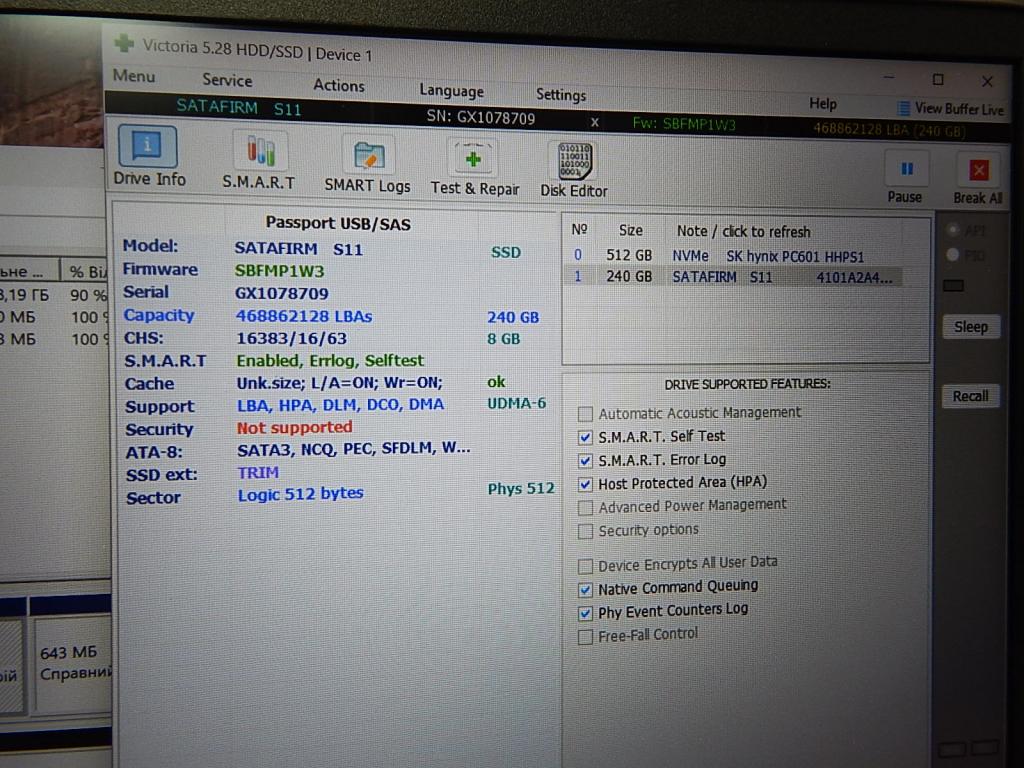Click the UDMA-6 mode text
1024x768 pixels.
tap(517, 404)
